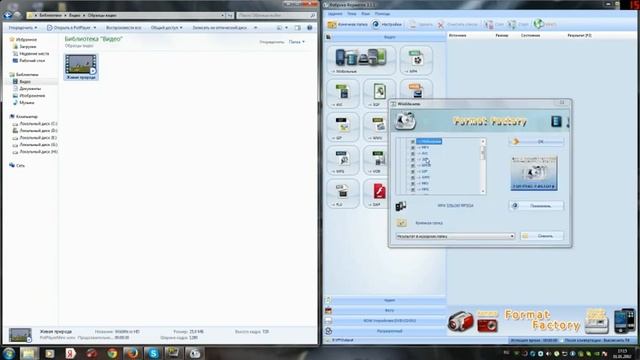Select the highlighted top item in format list
The height and width of the screenshot is (360, 640).
(x=429, y=141)
